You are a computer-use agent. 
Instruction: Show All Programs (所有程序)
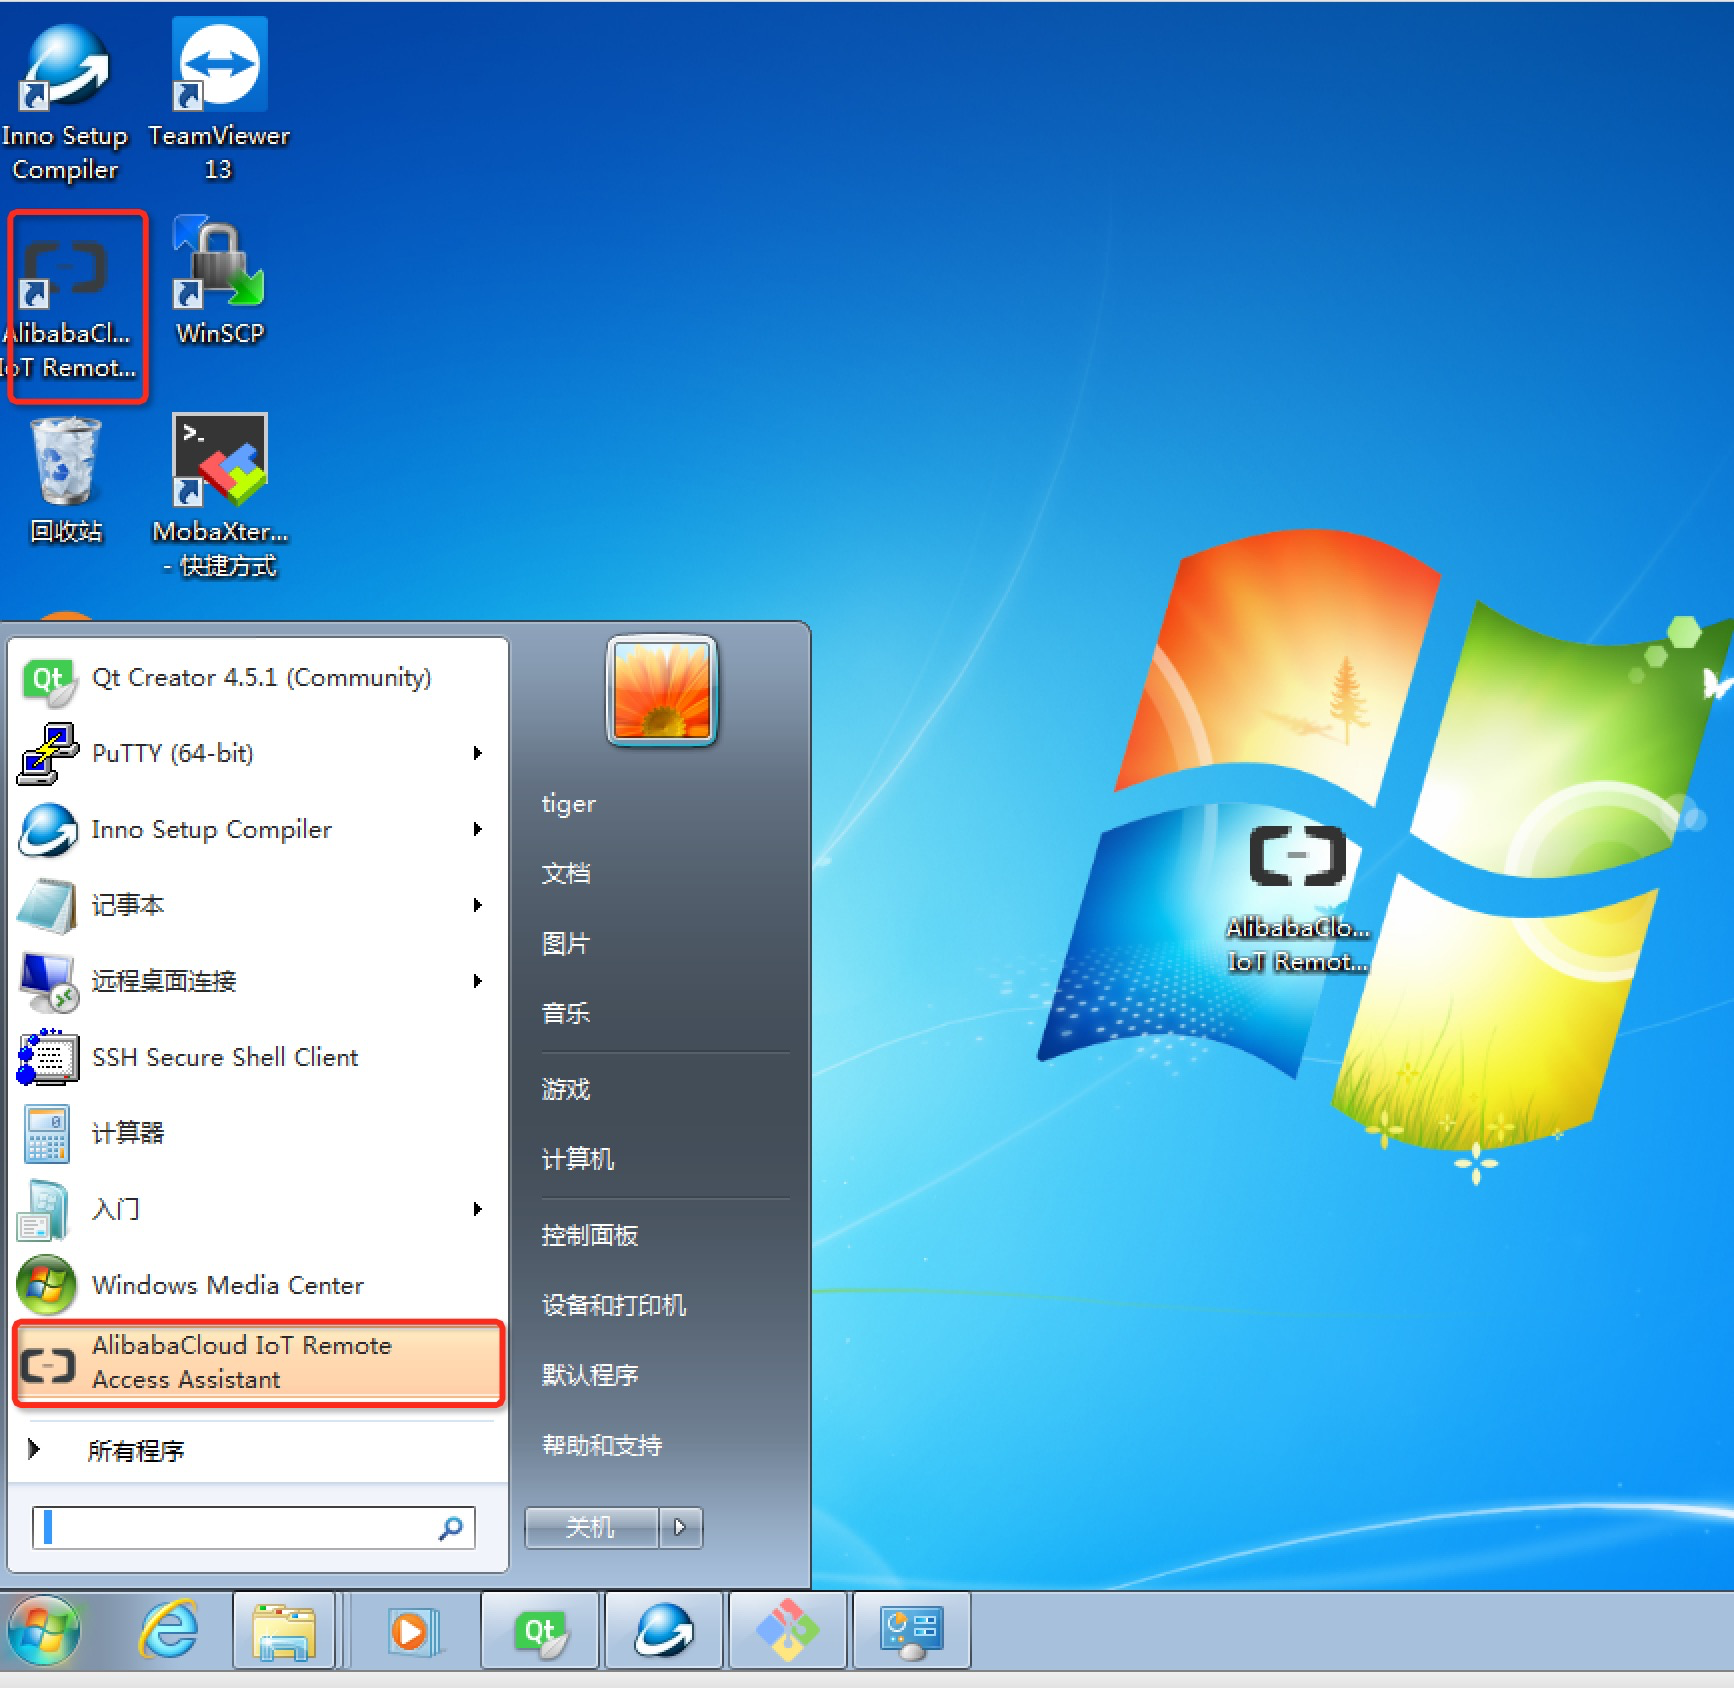click(x=257, y=1450)
